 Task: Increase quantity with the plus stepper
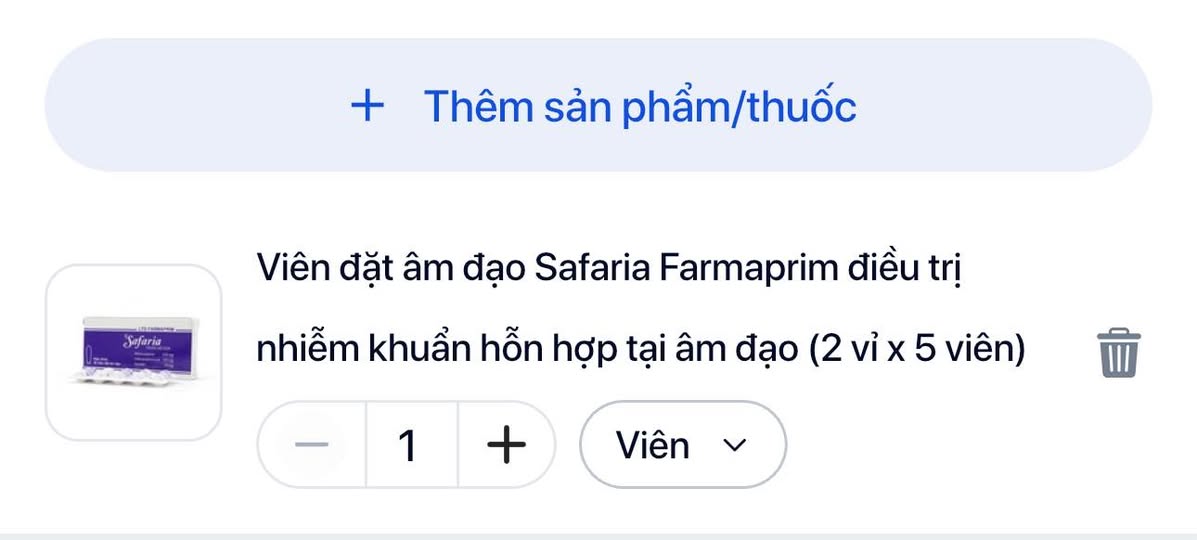tap(506, 445)
